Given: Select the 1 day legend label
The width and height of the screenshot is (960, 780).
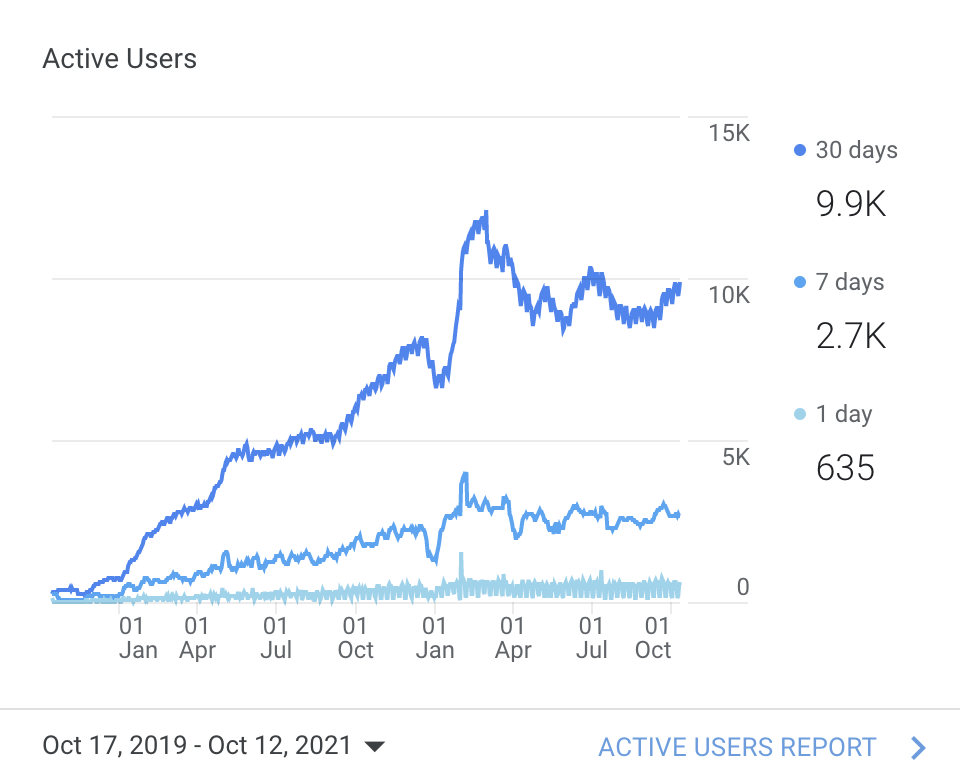Looking at the screenshot, I should 844,414.
